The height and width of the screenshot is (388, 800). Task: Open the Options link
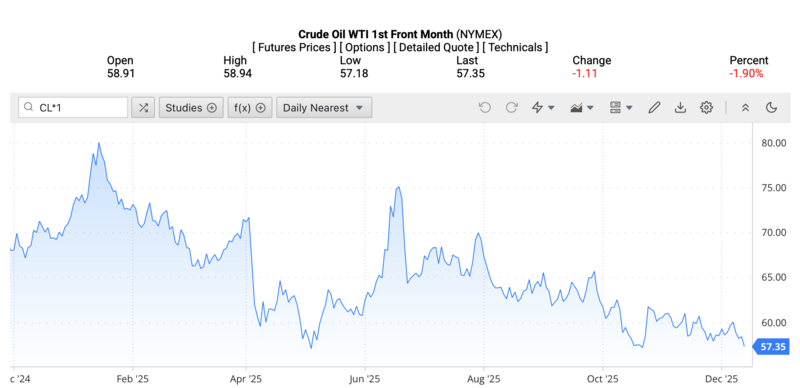[x=365, y=47]
